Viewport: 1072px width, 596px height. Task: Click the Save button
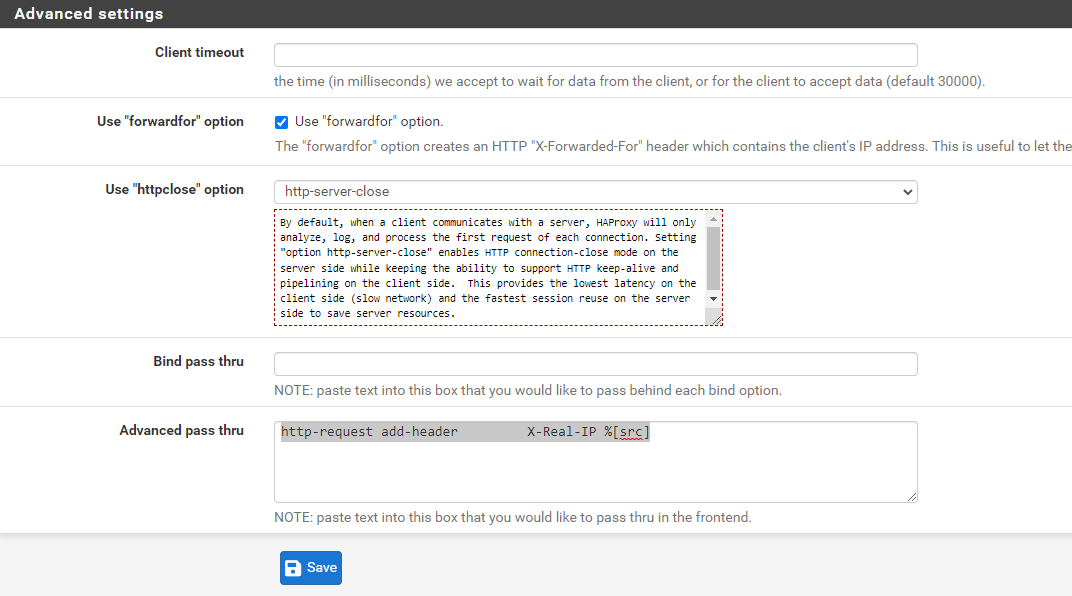point(310,568)
